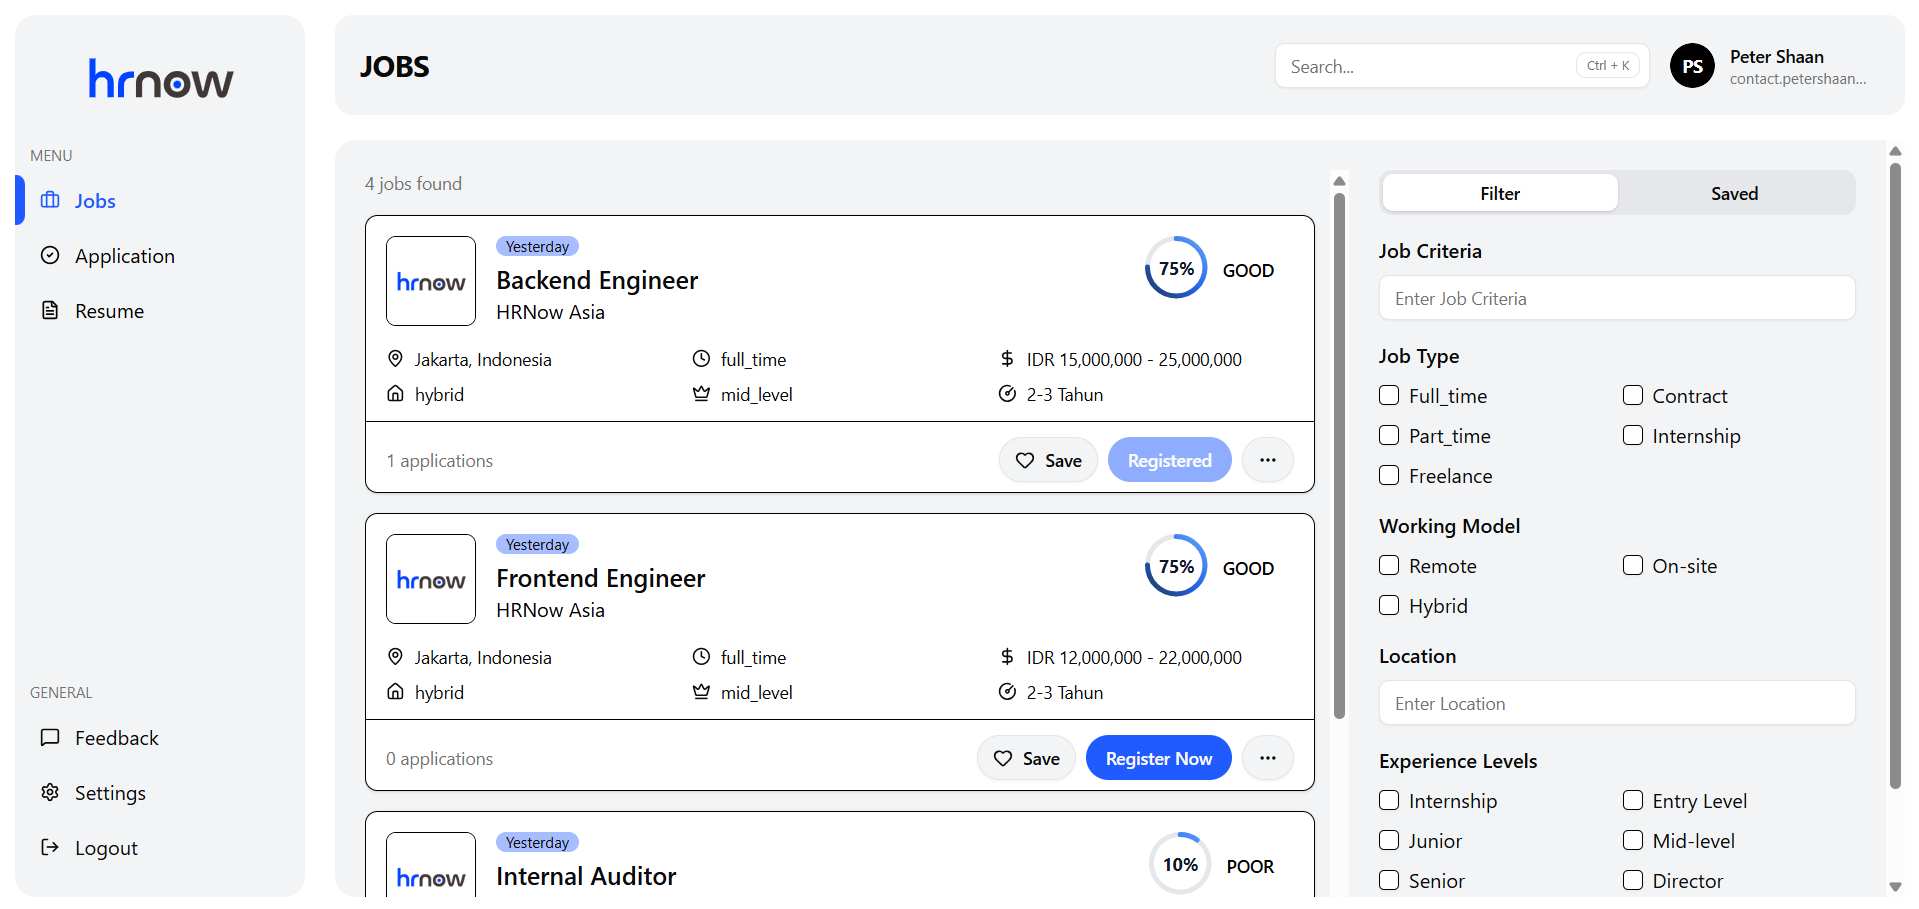Click the Feedback speech bubble icon

coord(50,737)
